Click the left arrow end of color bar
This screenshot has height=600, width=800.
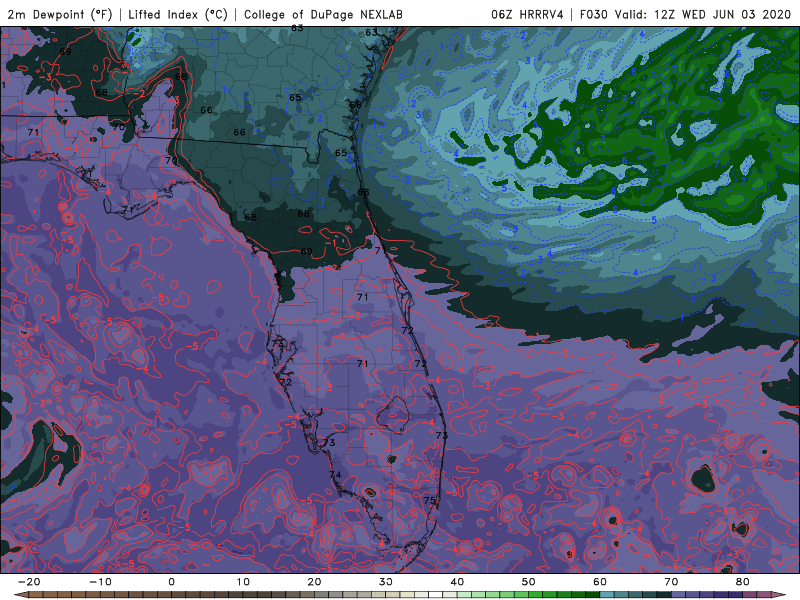coord(20,595)
